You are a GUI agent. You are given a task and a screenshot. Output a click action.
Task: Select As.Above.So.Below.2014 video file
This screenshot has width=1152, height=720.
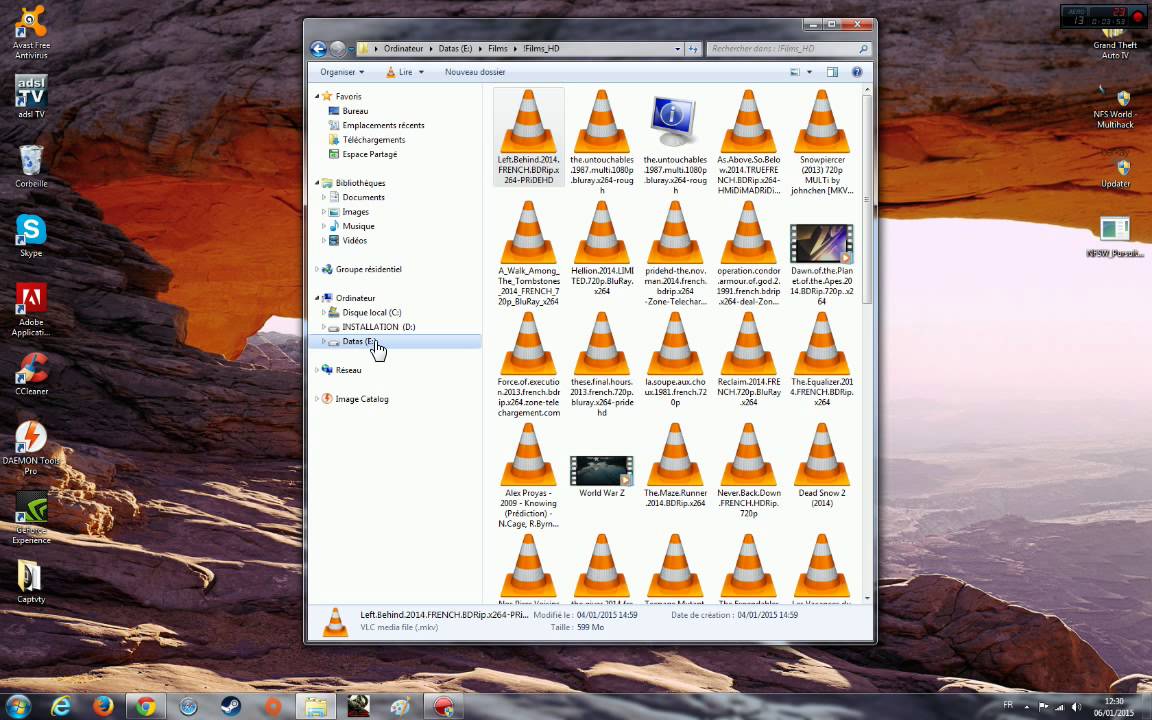click(x=749, y=122)
